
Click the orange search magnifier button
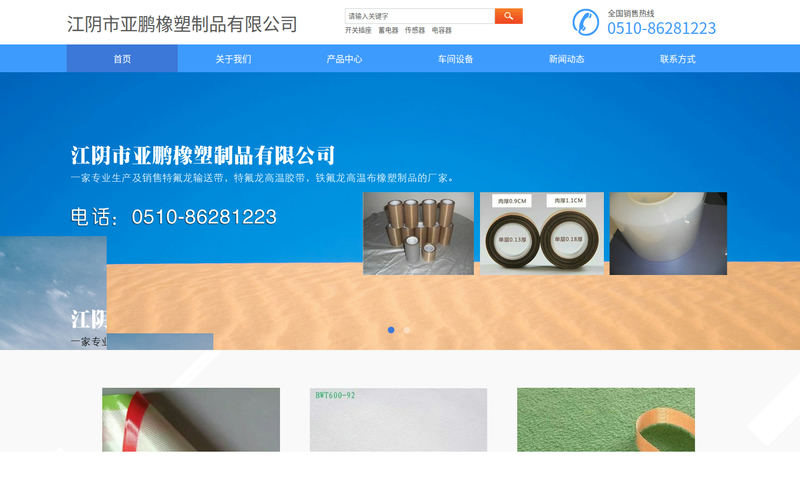508,16
